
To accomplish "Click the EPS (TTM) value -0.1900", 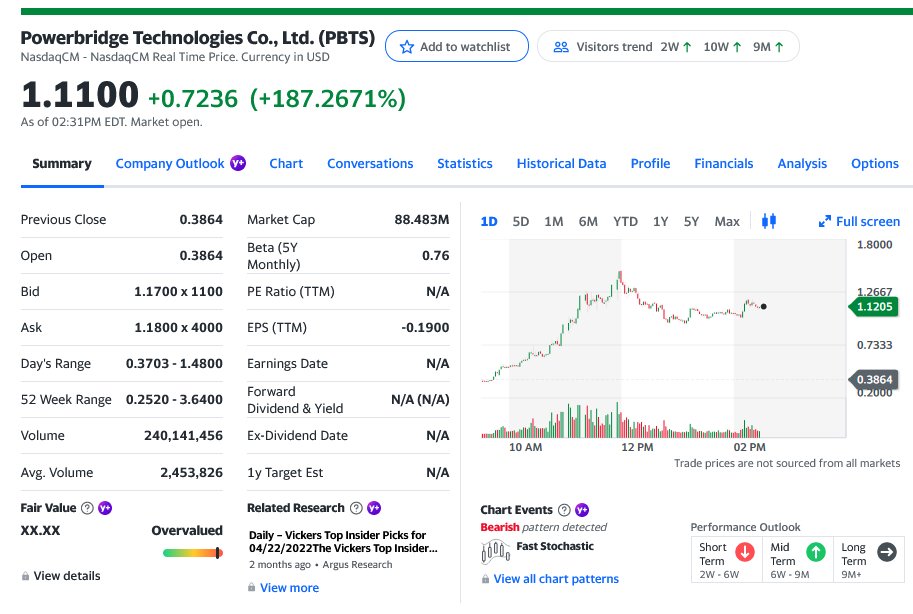I will 425,327.
